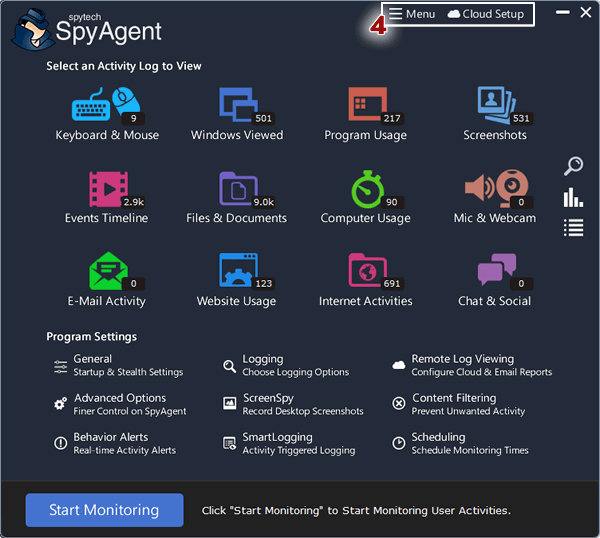The width and height of the screenshot is (600, 538).
Task: Open the bar chart reports icon
Action: pyautogui.click(x=573, y=197)
